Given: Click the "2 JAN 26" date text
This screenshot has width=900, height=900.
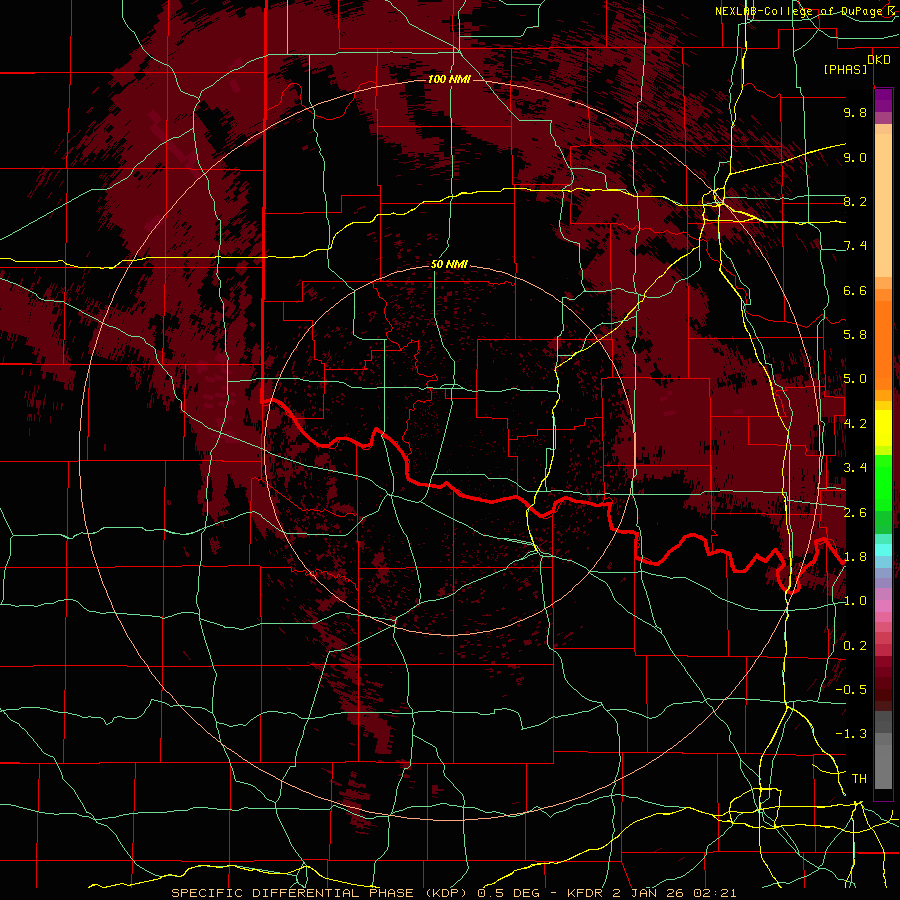Looking at the screenshot, I should point(648,893).
